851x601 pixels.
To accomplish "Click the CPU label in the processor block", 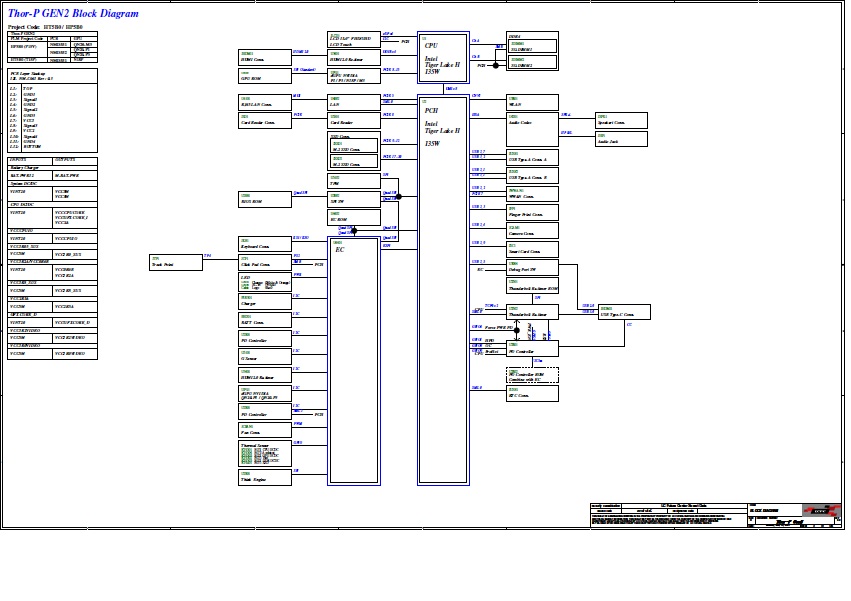I will click(x=431, y=46).
